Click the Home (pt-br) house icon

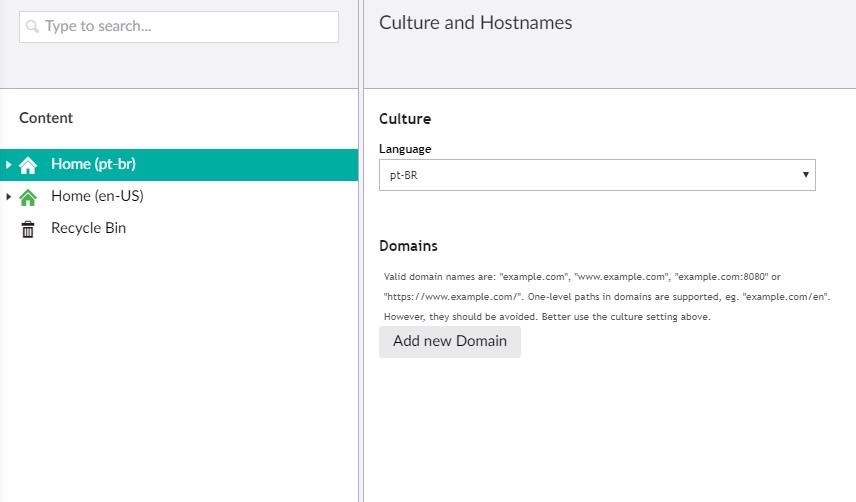point(28,165)
